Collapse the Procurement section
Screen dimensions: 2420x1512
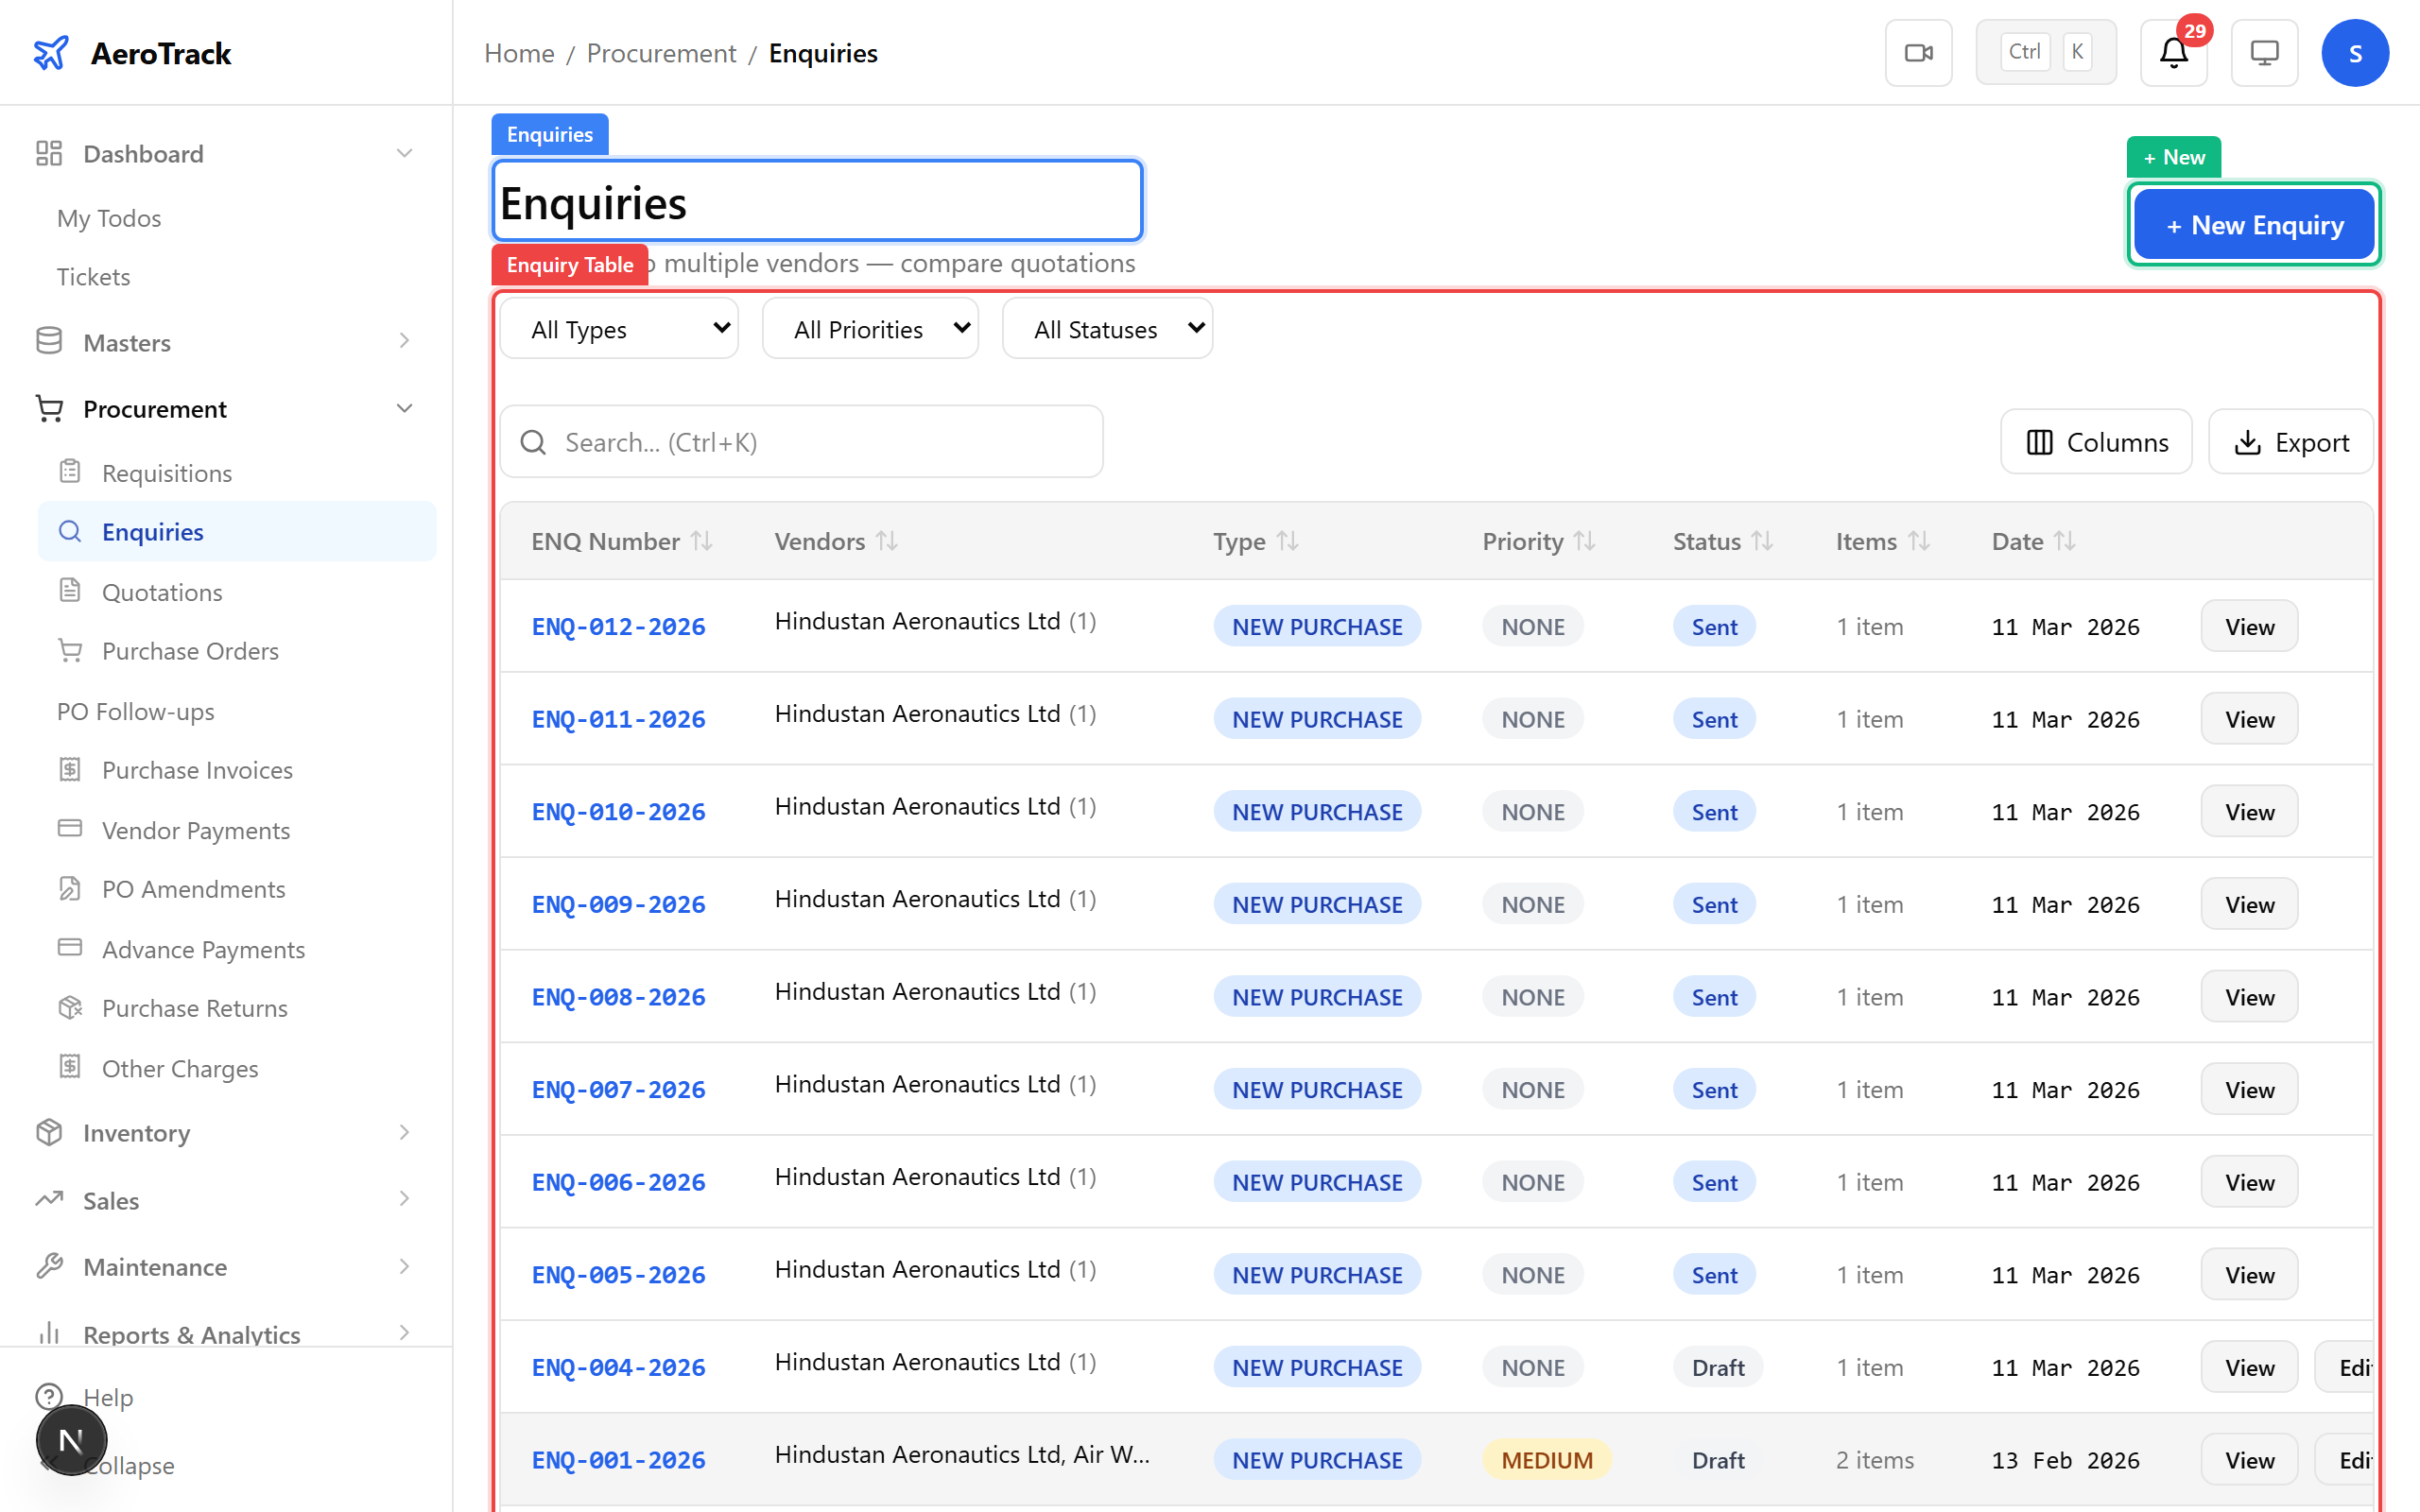tap(404, 408)
